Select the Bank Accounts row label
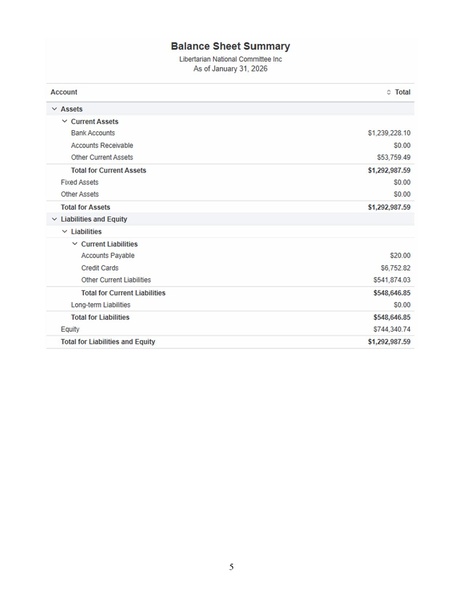The width and height of the screenshot is (463, 599). (x=93, y=133)
